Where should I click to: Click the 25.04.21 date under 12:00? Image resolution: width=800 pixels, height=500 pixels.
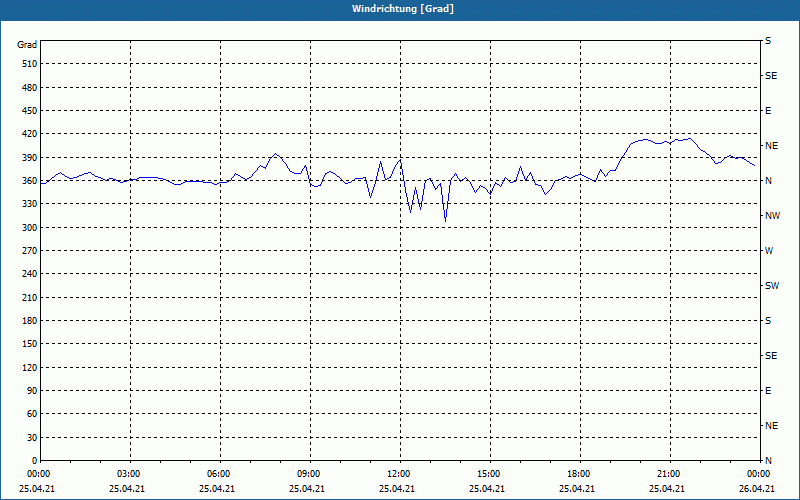(397, 489)
